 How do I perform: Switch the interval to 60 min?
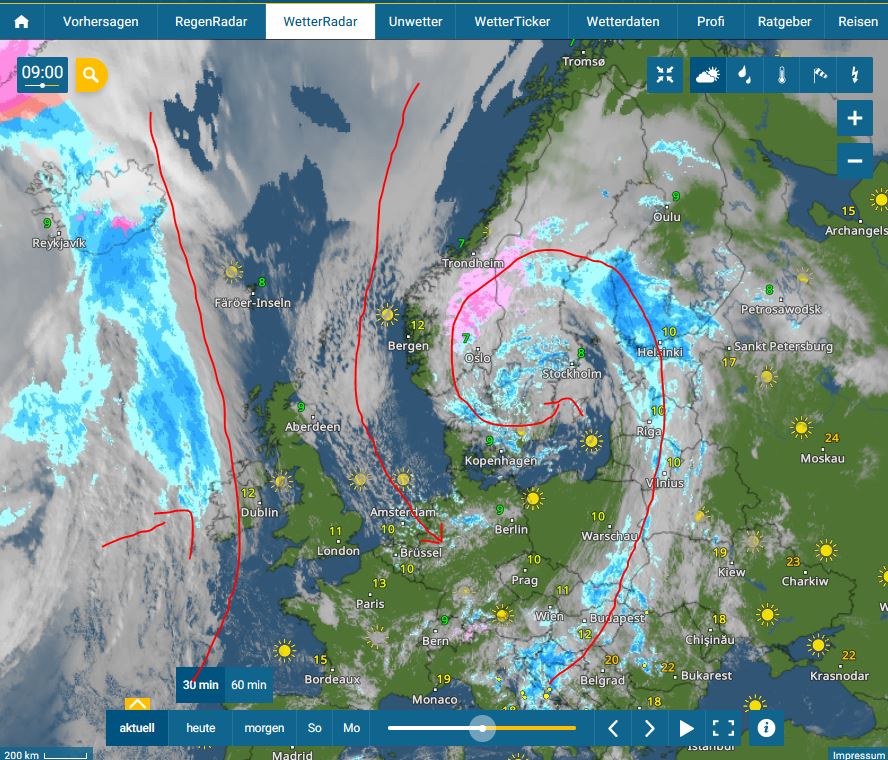249,685
